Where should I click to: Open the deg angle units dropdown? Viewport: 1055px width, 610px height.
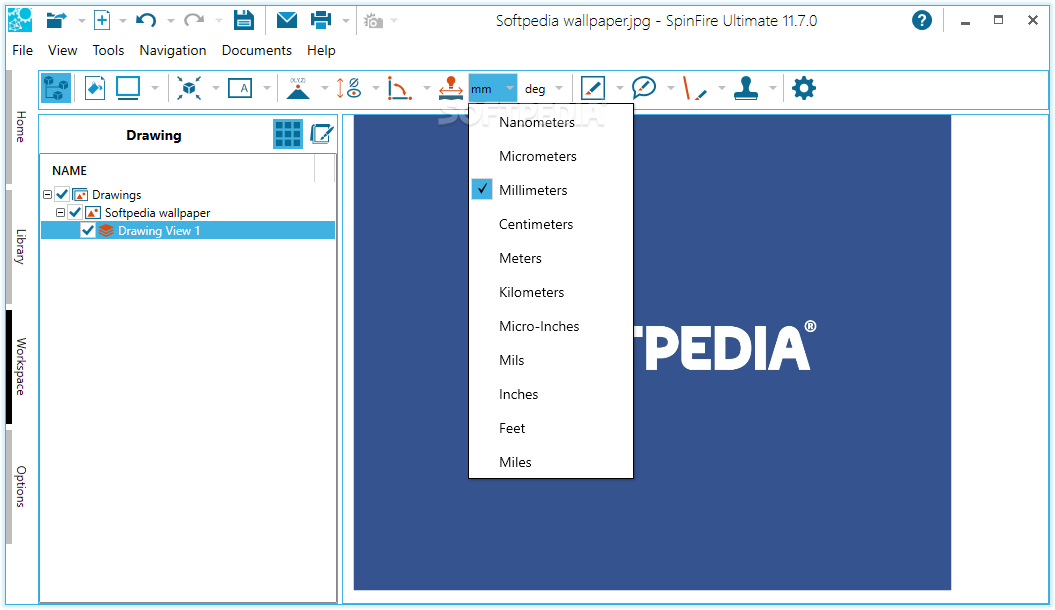[544, 89]
